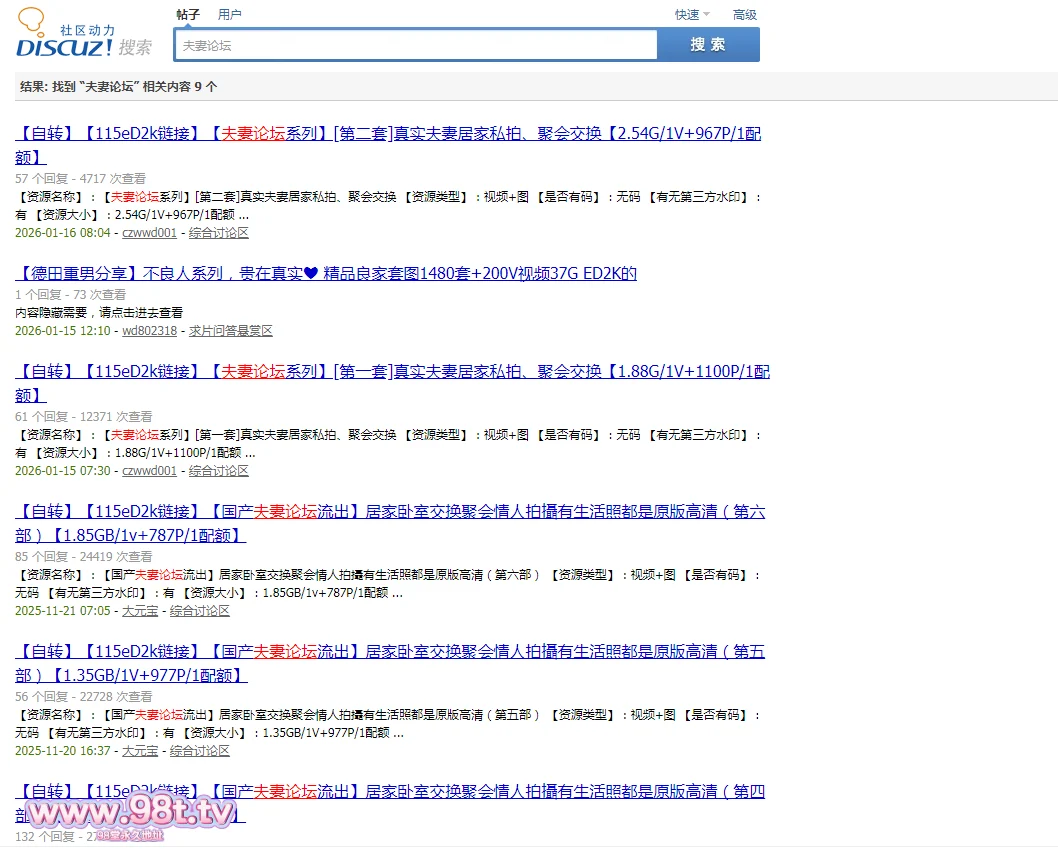Focus the search keyword input field
Viewport: 1058px width, 850px height.
click(x=415, y=45)
